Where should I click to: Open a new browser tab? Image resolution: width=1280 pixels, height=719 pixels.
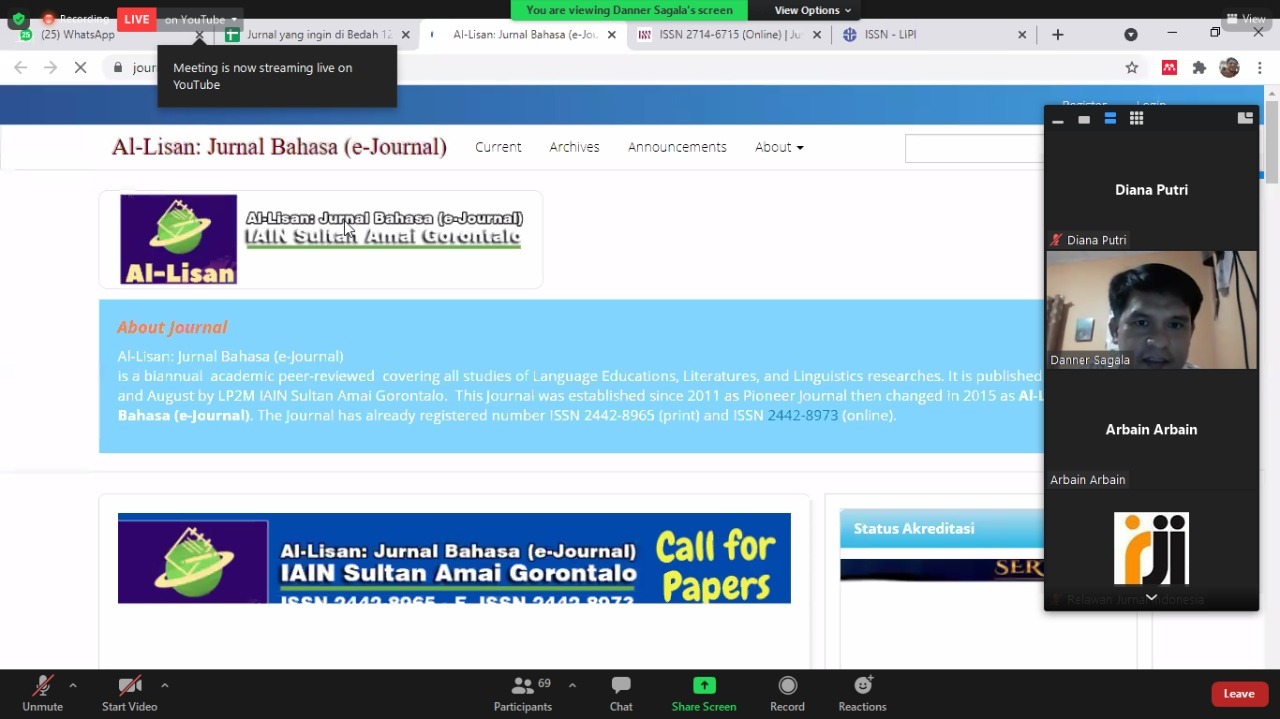pyautogui.click(x=1058, y=35)
